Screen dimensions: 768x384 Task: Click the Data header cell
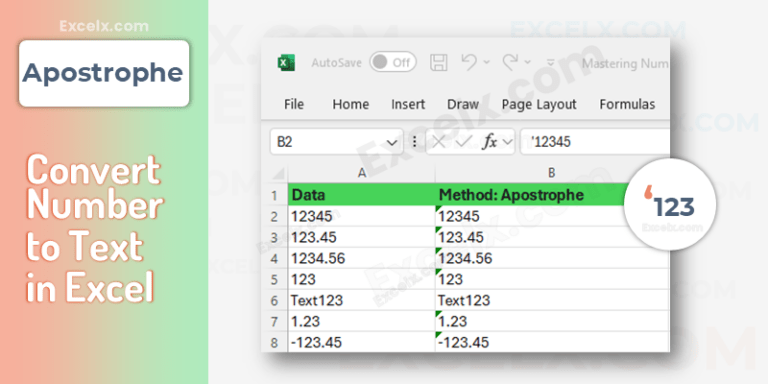click(361, 195)
